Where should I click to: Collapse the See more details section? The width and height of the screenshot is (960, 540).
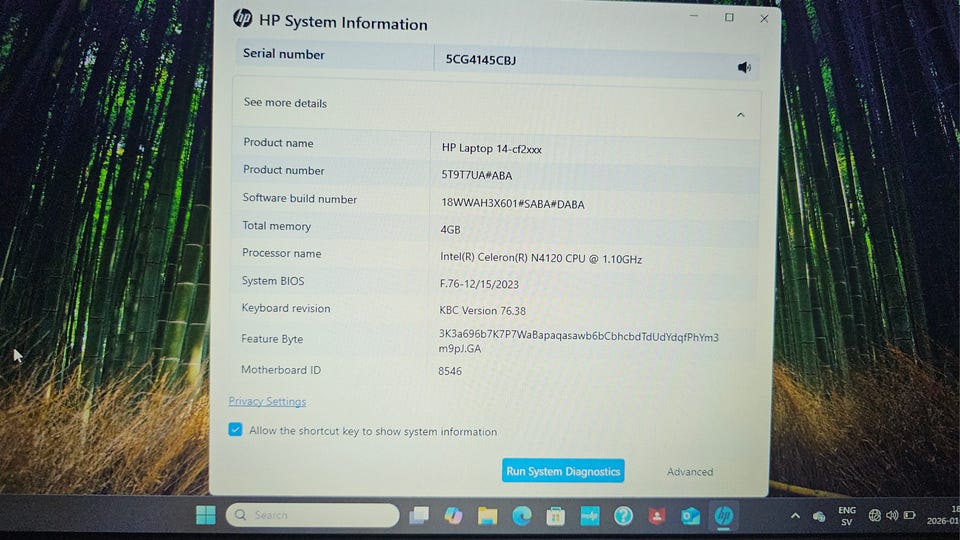740,114
